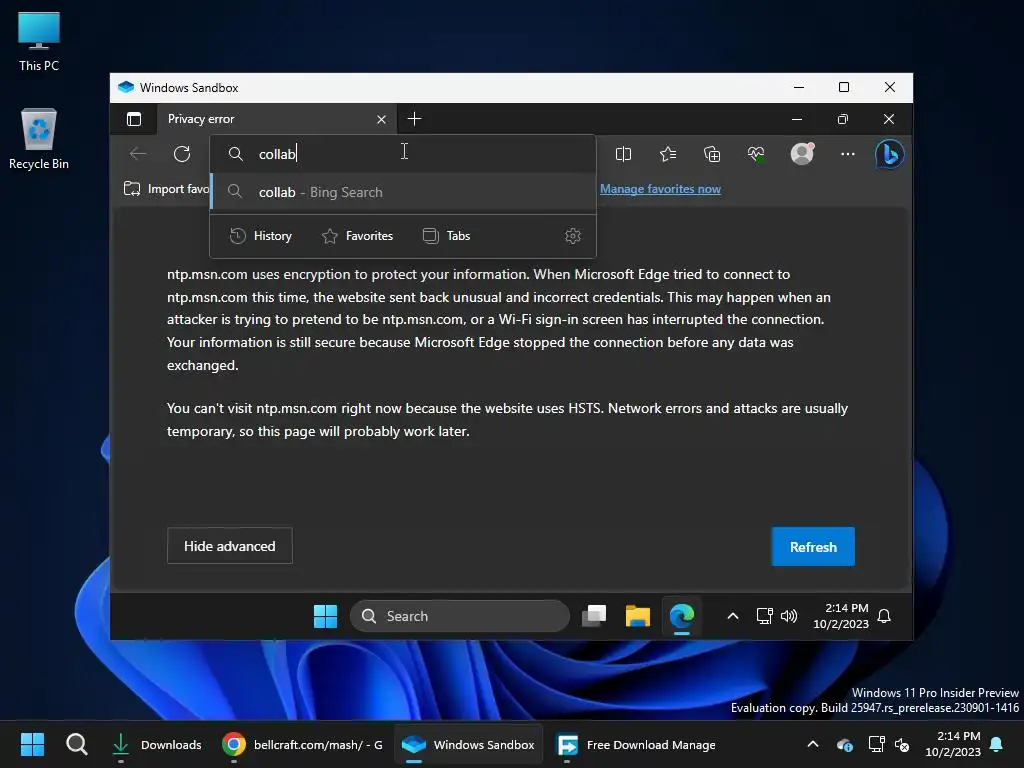Image resolution: width=1024 pixels, height=768 pixels.
Task: Open host clock 2:14 PM 10/2/2023
Action: [953, 744]
